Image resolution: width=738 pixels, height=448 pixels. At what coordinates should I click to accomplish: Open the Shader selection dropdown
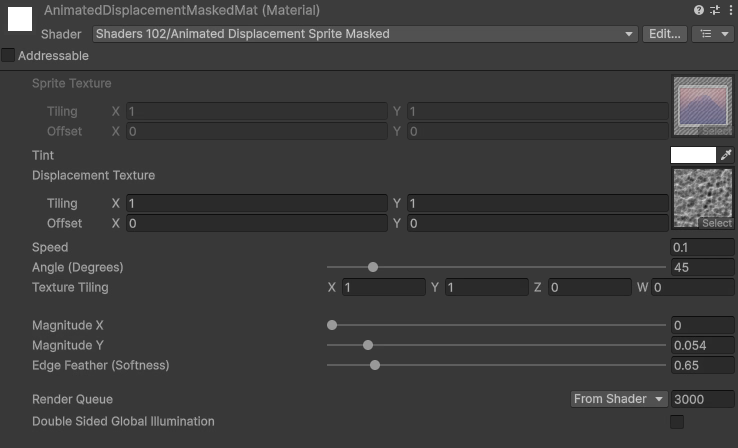[364, 34]
